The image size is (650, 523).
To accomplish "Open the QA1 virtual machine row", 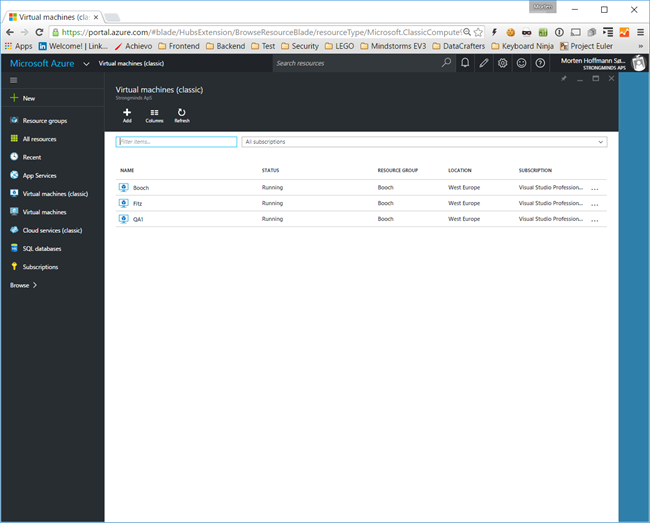I will (361, 219).
